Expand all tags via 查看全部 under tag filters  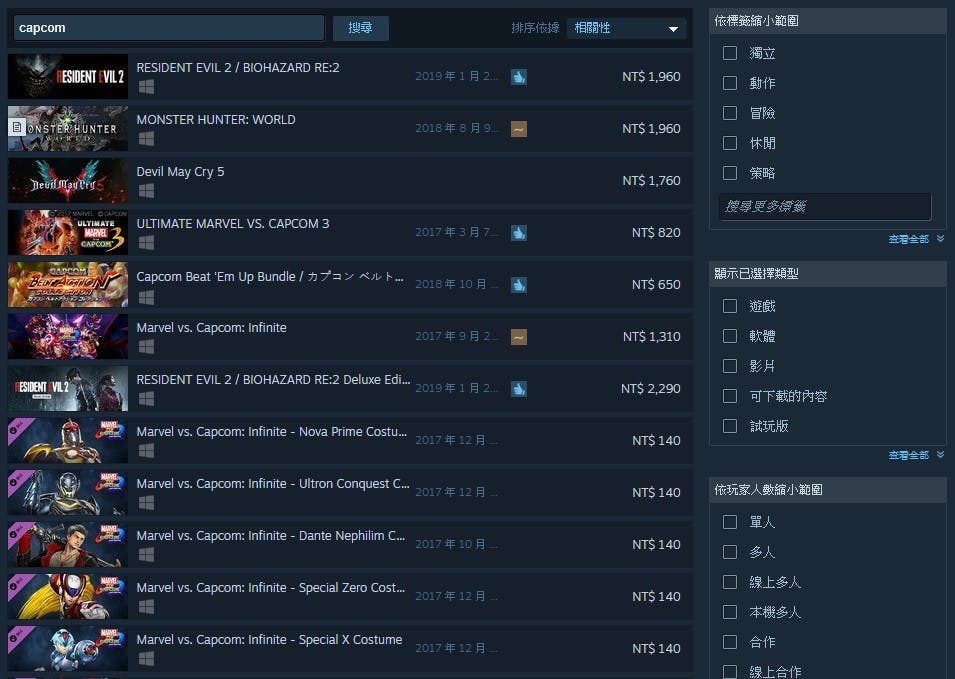pyautogui.click(x=916, y=239)
